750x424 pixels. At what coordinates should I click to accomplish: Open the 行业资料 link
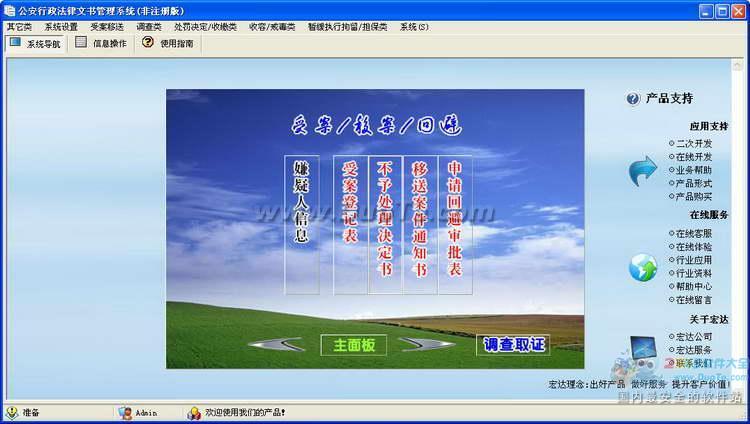click(x=694, y=273)
